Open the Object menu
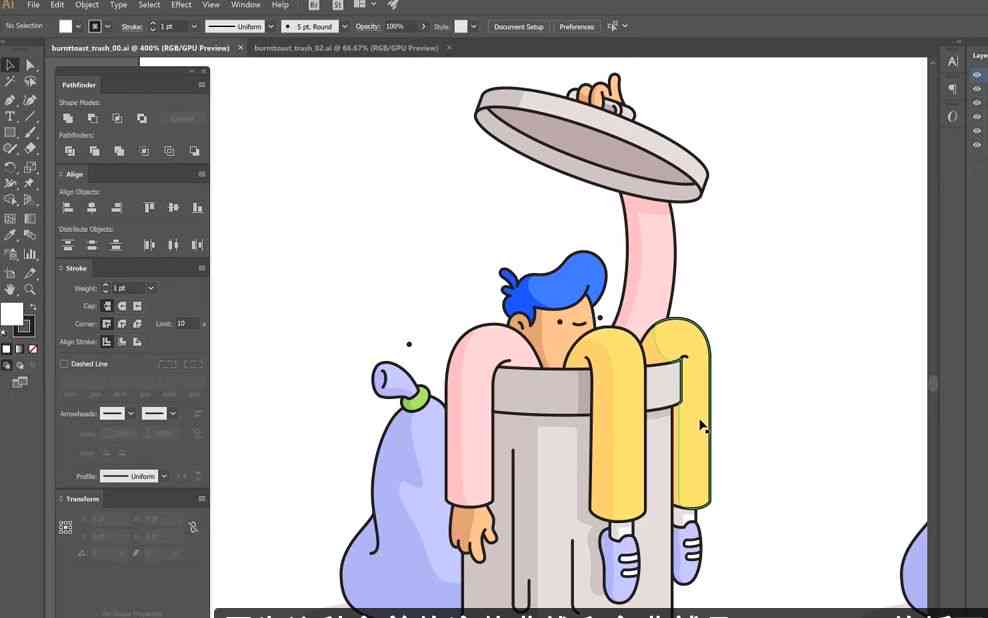Viewport: 988px width, 618px height. click(87, 4)
